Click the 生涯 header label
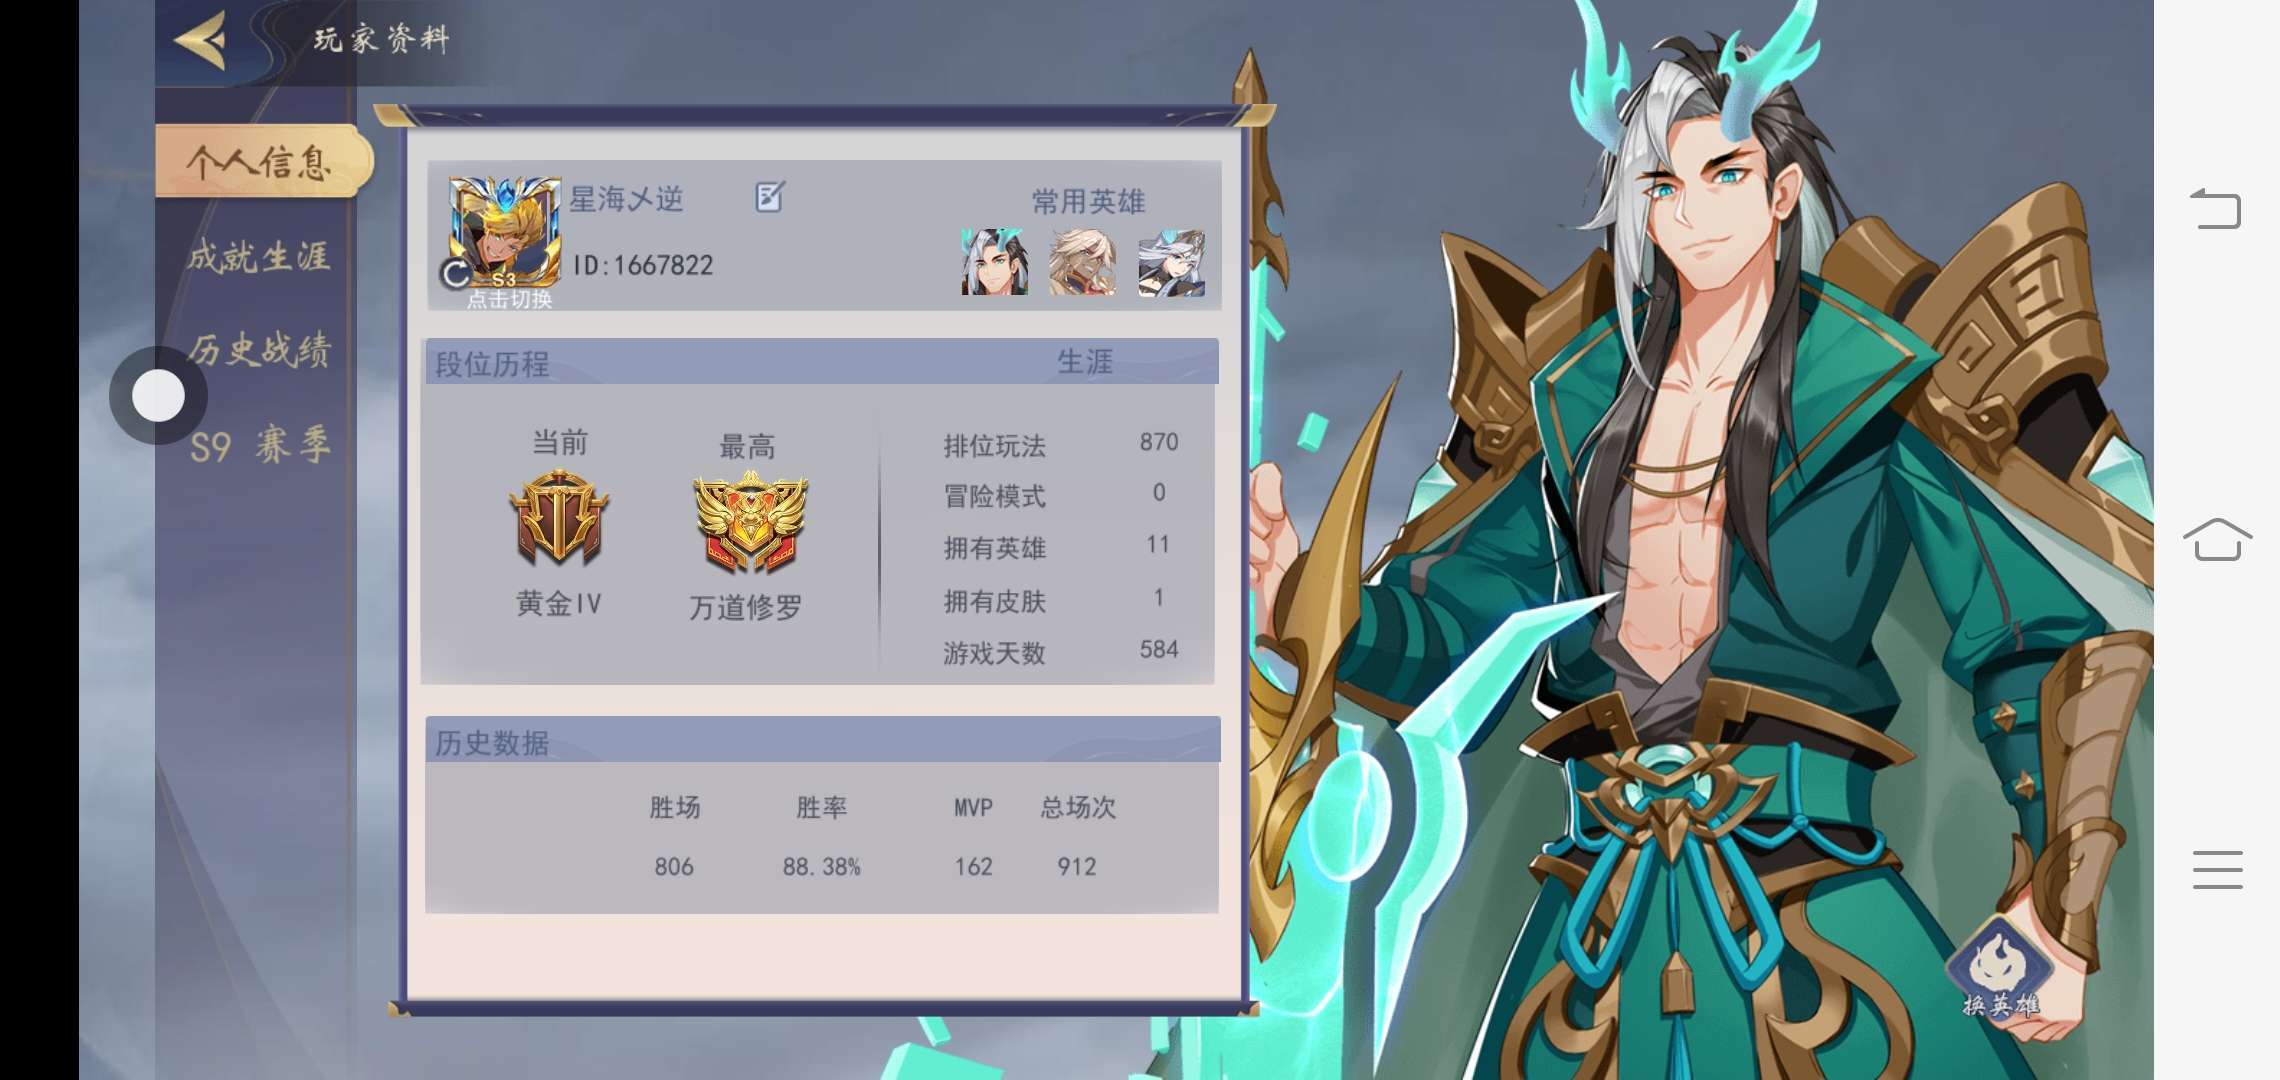 tap(1085, 362)
